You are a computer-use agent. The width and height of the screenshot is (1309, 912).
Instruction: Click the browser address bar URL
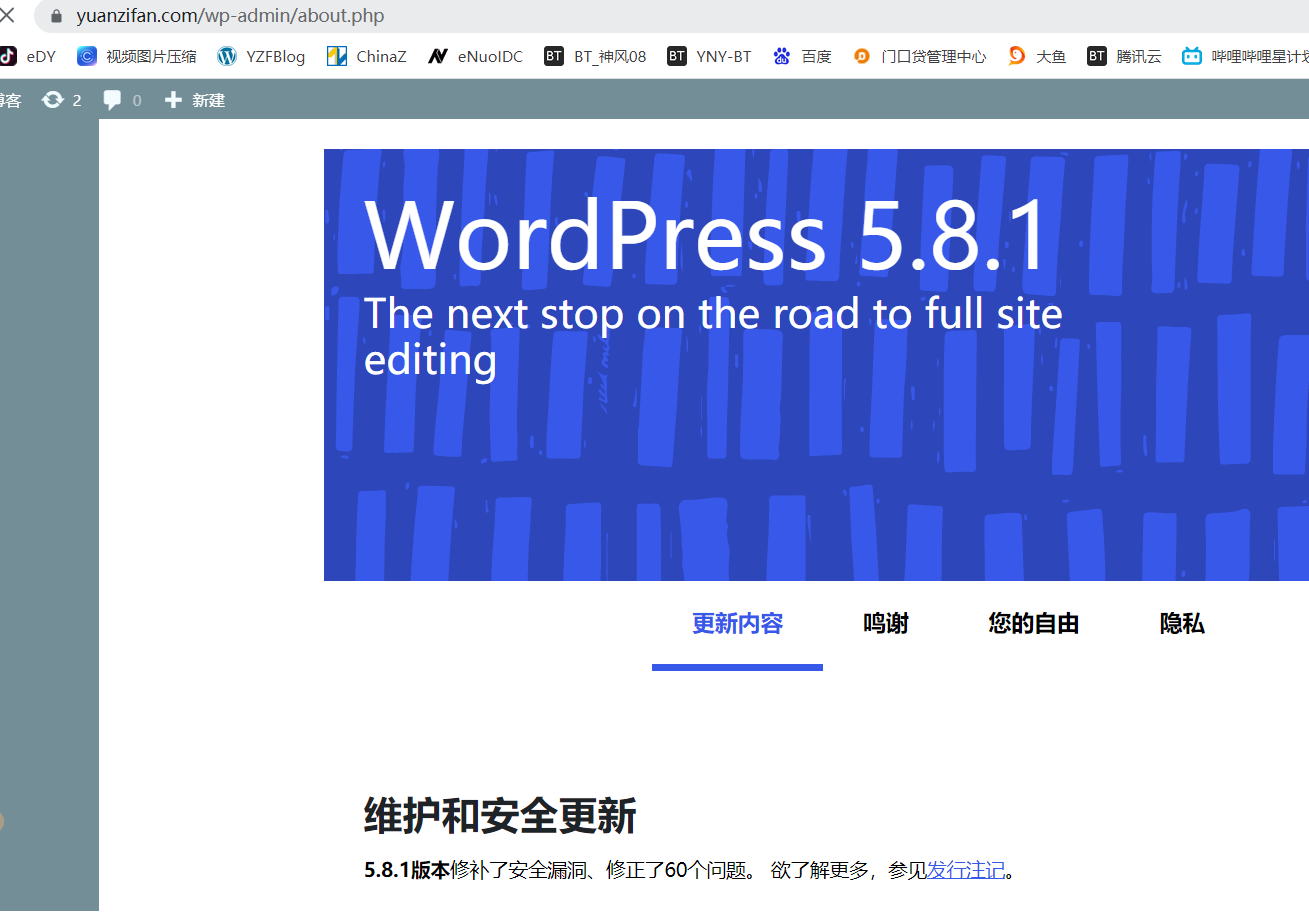[x=230, y=16]
